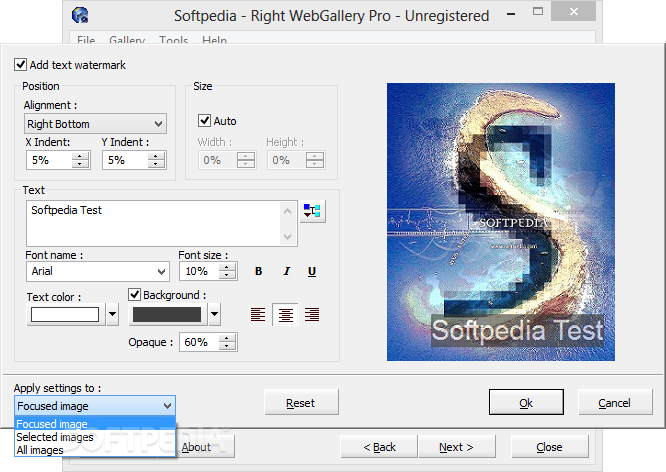Viewport: 666px width, 472px height.
Task: Open the Help menu
Action: [214, 40]
